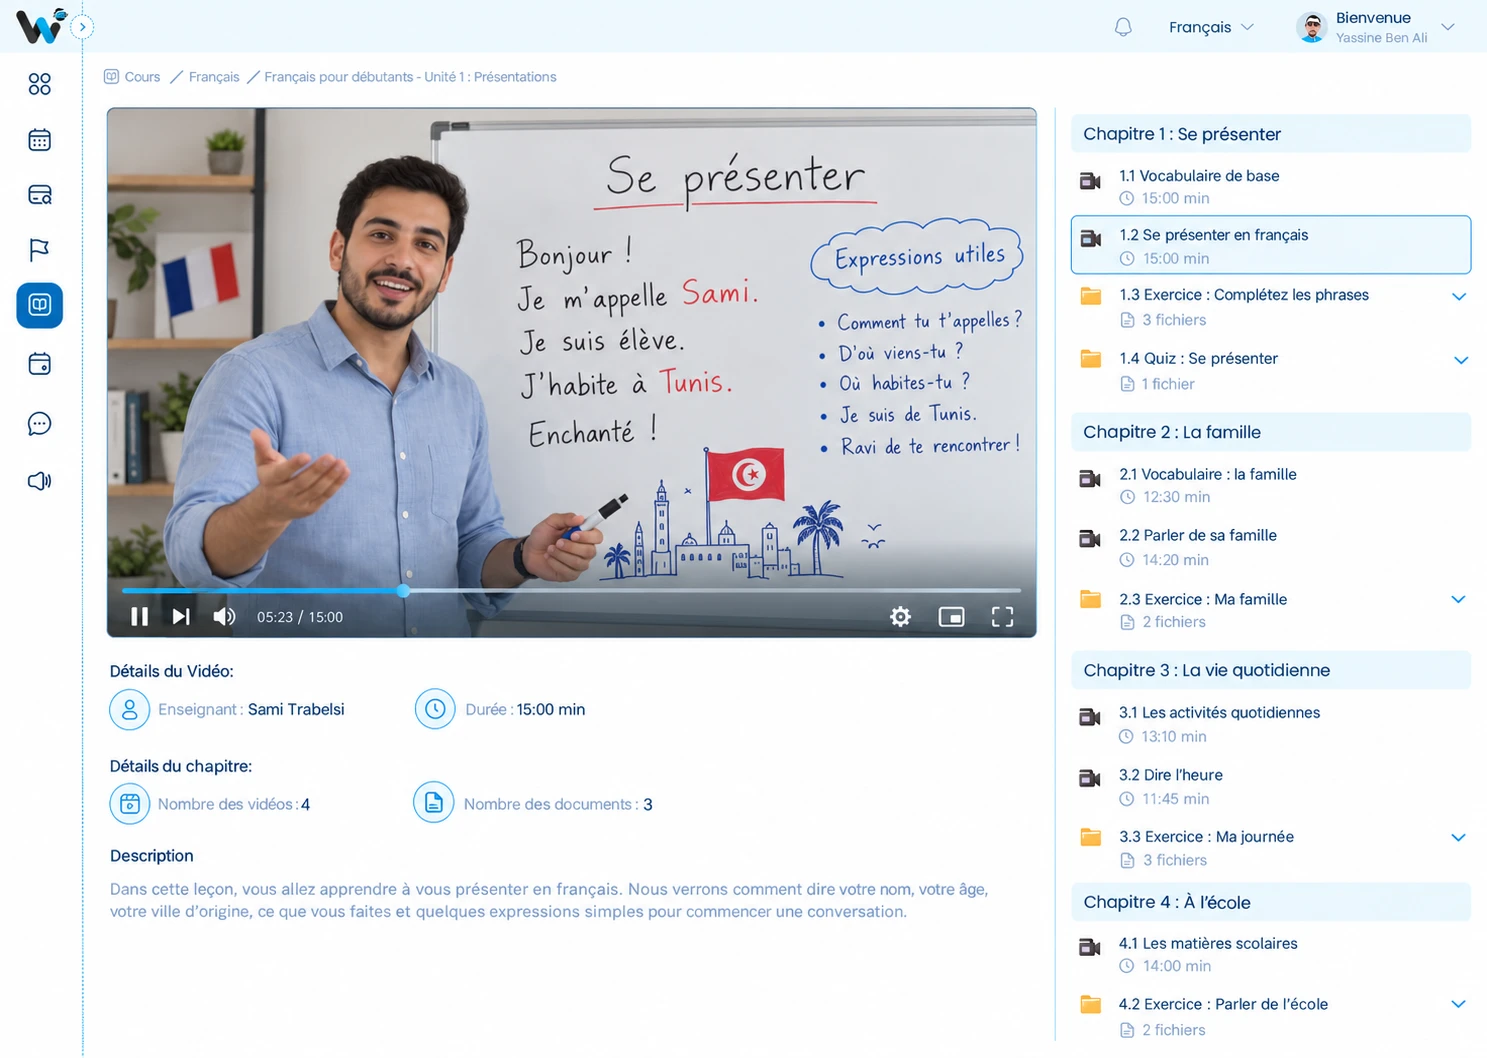Open the calendar icon in sidebar
Screen dimensions: 1487x1058
pos(40,140)
